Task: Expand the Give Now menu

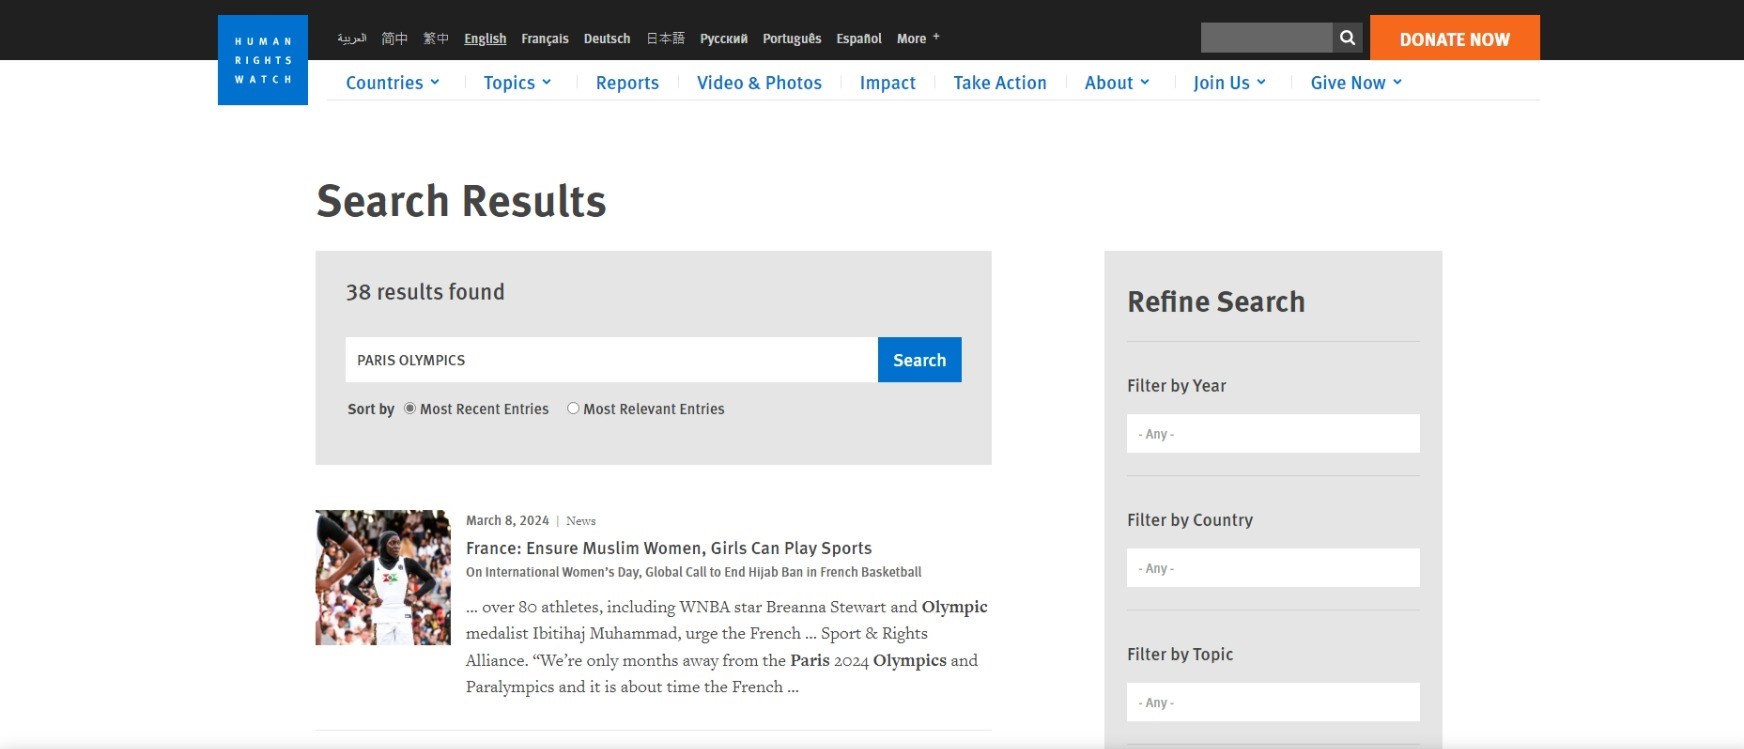Action: click(1356, 83)
